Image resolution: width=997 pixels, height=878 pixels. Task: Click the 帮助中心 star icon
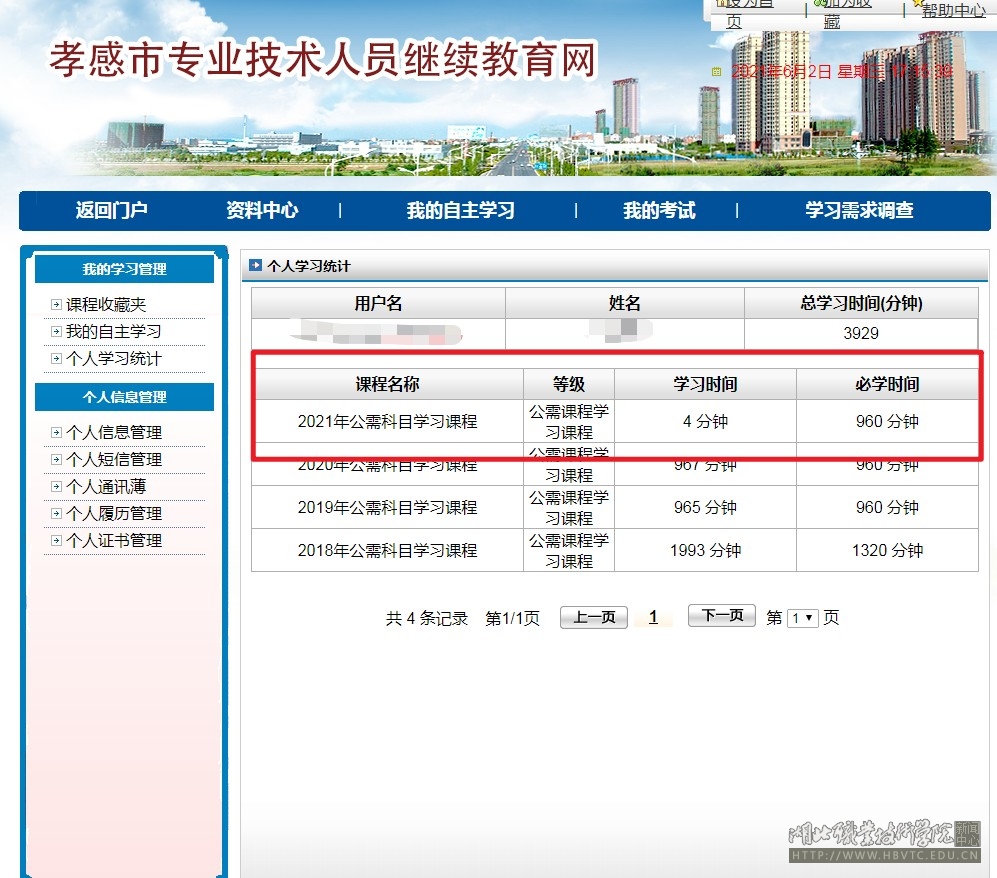pos(917,3)
